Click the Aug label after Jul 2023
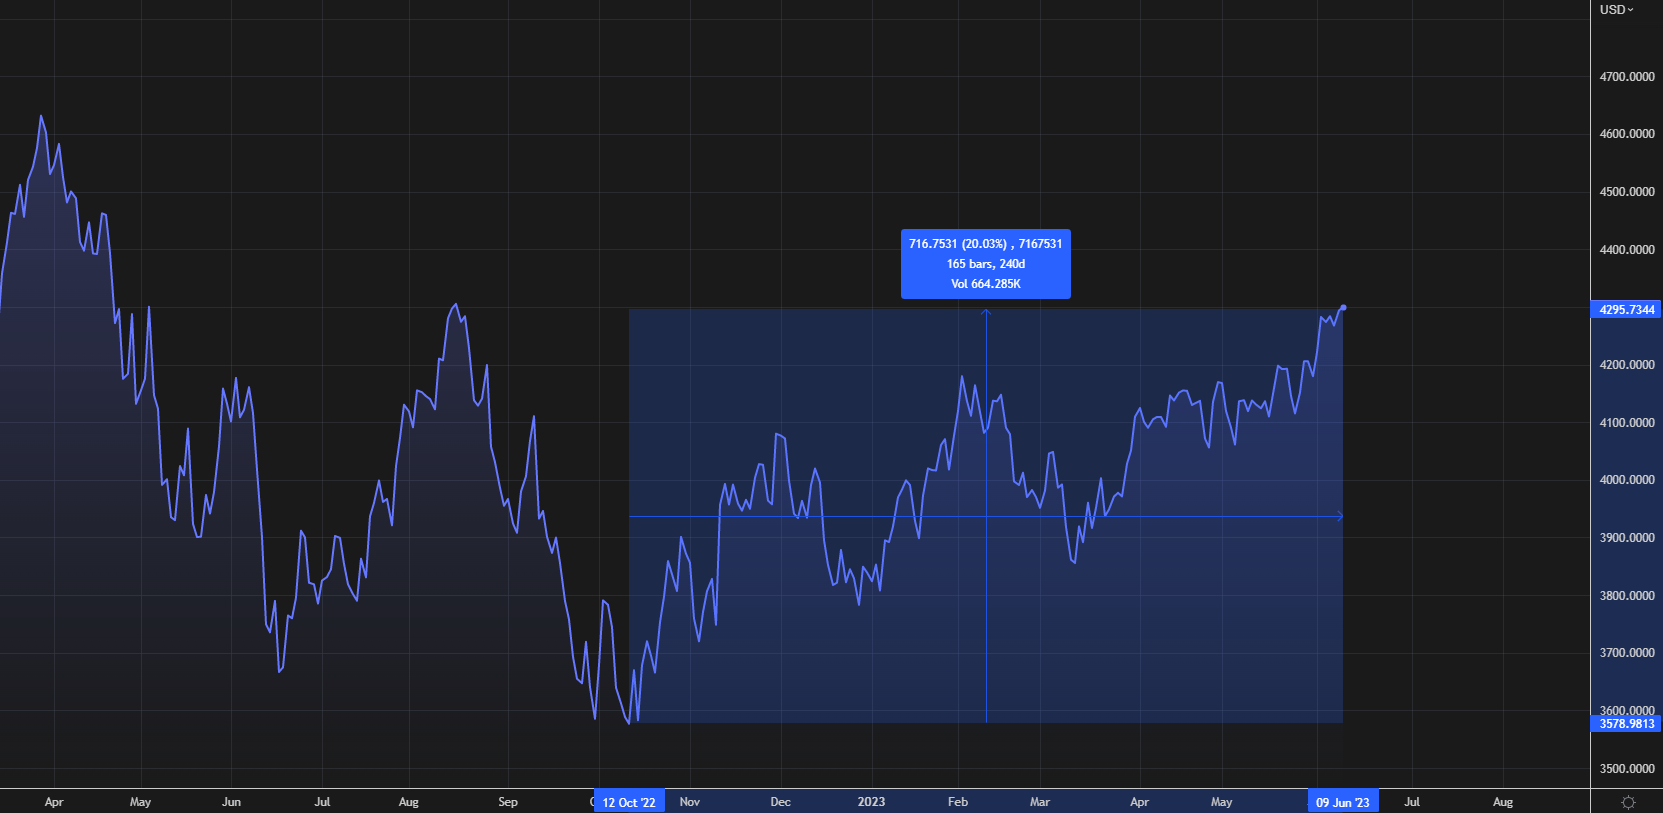Screen dimensions: 1663x813 coord(1503,802)
